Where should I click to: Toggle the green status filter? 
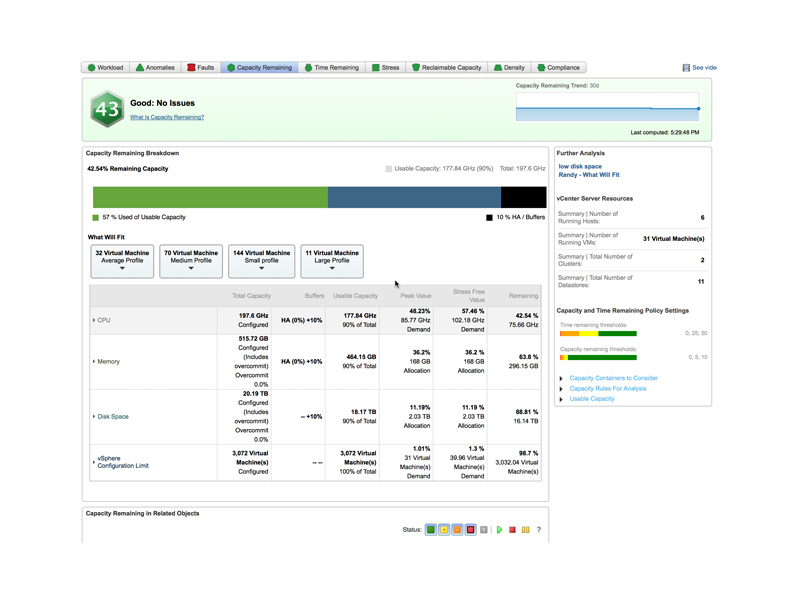[x=431, y=530]
